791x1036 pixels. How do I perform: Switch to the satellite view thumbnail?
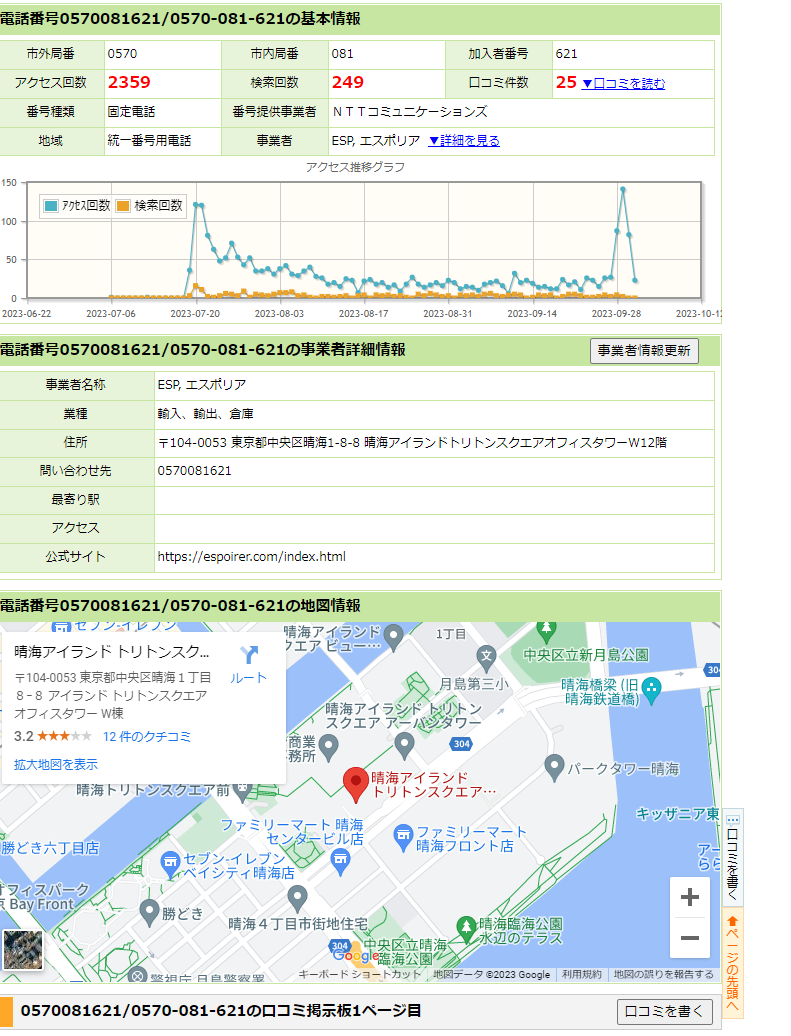point(22,949)
